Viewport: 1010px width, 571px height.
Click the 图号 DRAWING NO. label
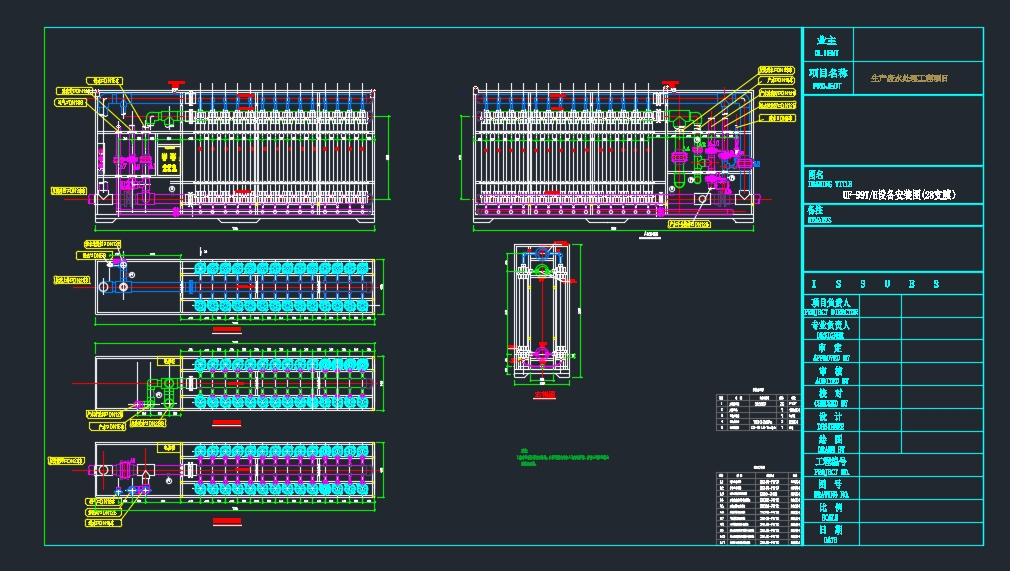pyautogui.click(x=831, y=489)
